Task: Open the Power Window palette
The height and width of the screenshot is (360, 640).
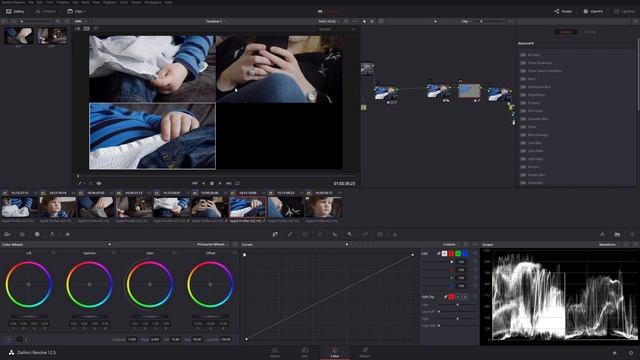Action: tap(305, 234)
